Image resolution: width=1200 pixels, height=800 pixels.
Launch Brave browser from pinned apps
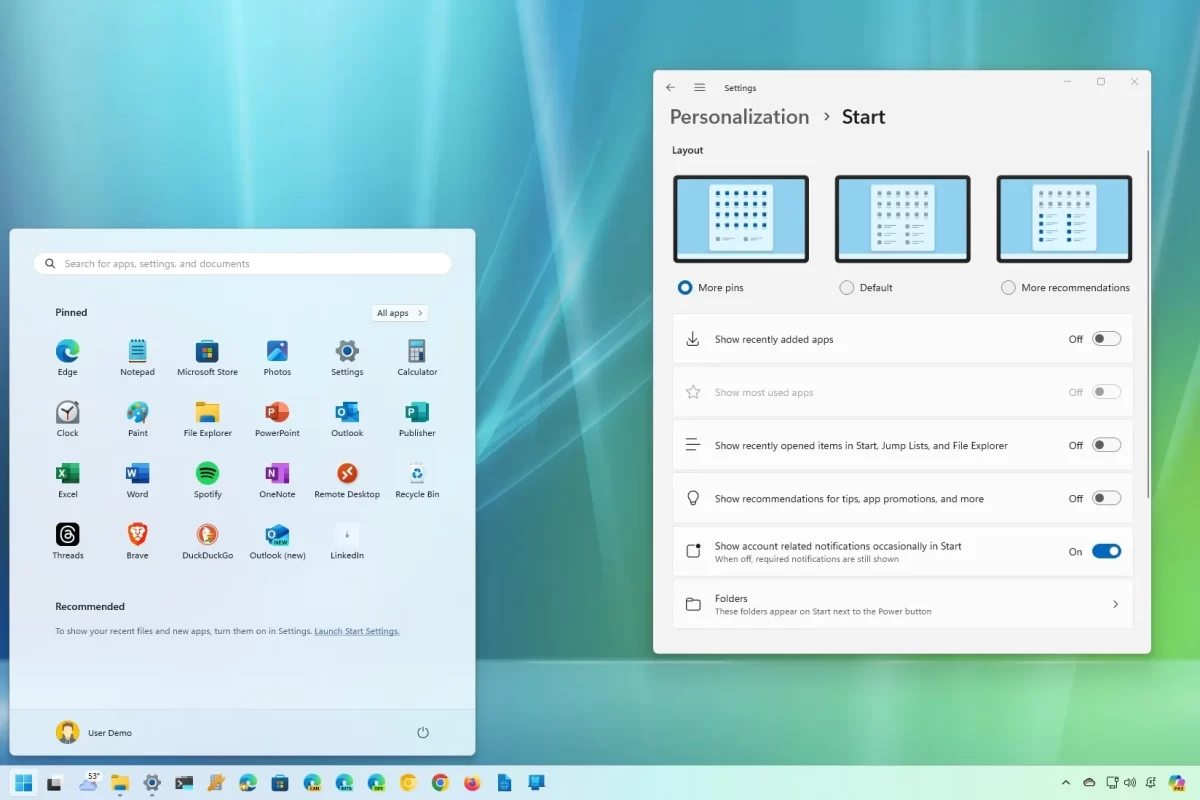click(137, 539)
